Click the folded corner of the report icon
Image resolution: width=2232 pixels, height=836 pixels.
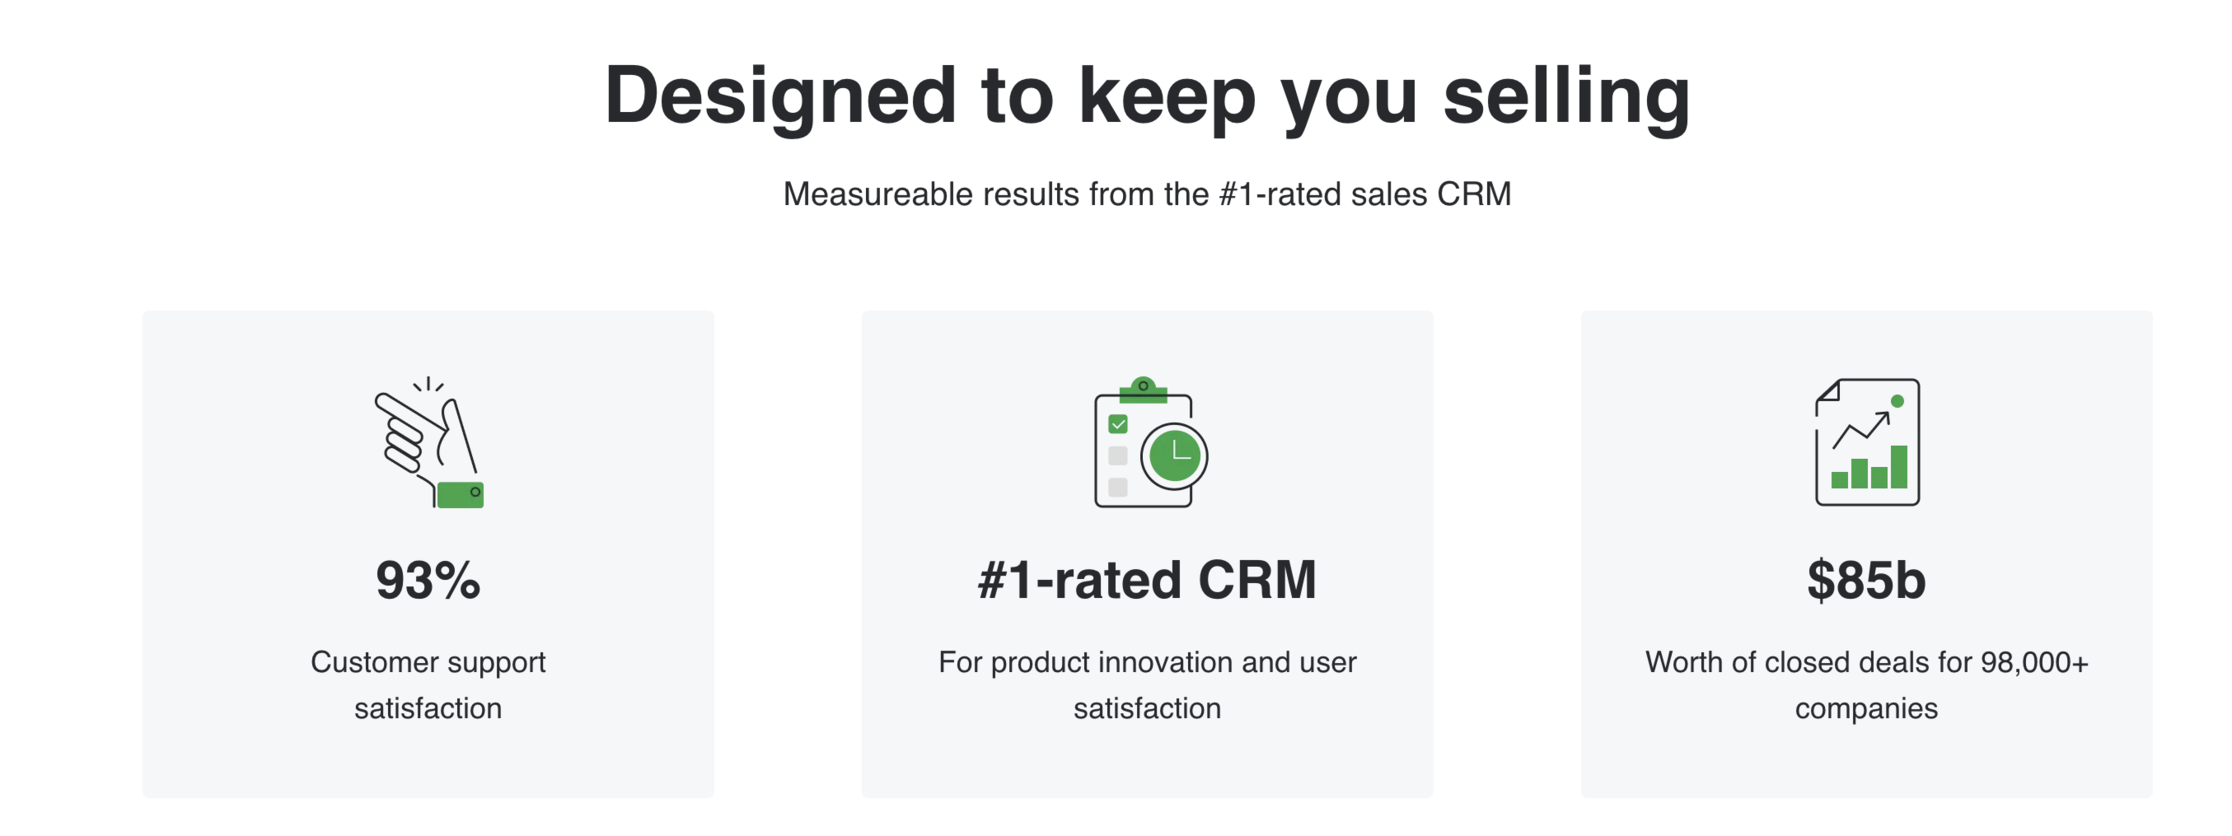pyautogui.click(x=1828, y=391)
